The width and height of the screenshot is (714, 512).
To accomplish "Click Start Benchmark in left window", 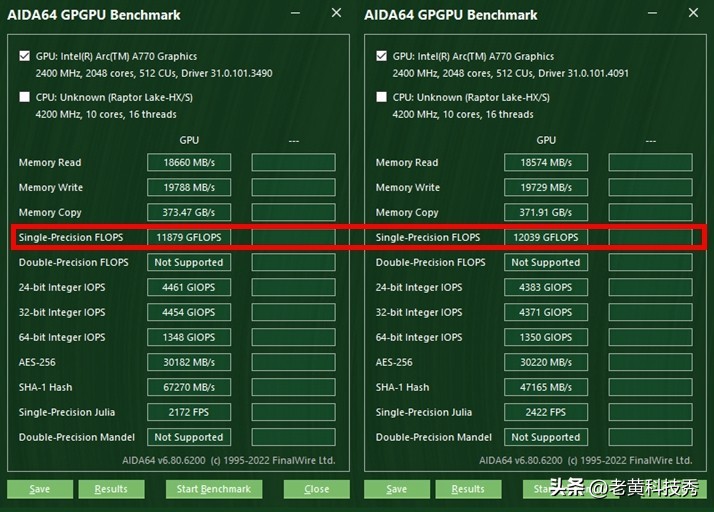I will pos(215,489).
